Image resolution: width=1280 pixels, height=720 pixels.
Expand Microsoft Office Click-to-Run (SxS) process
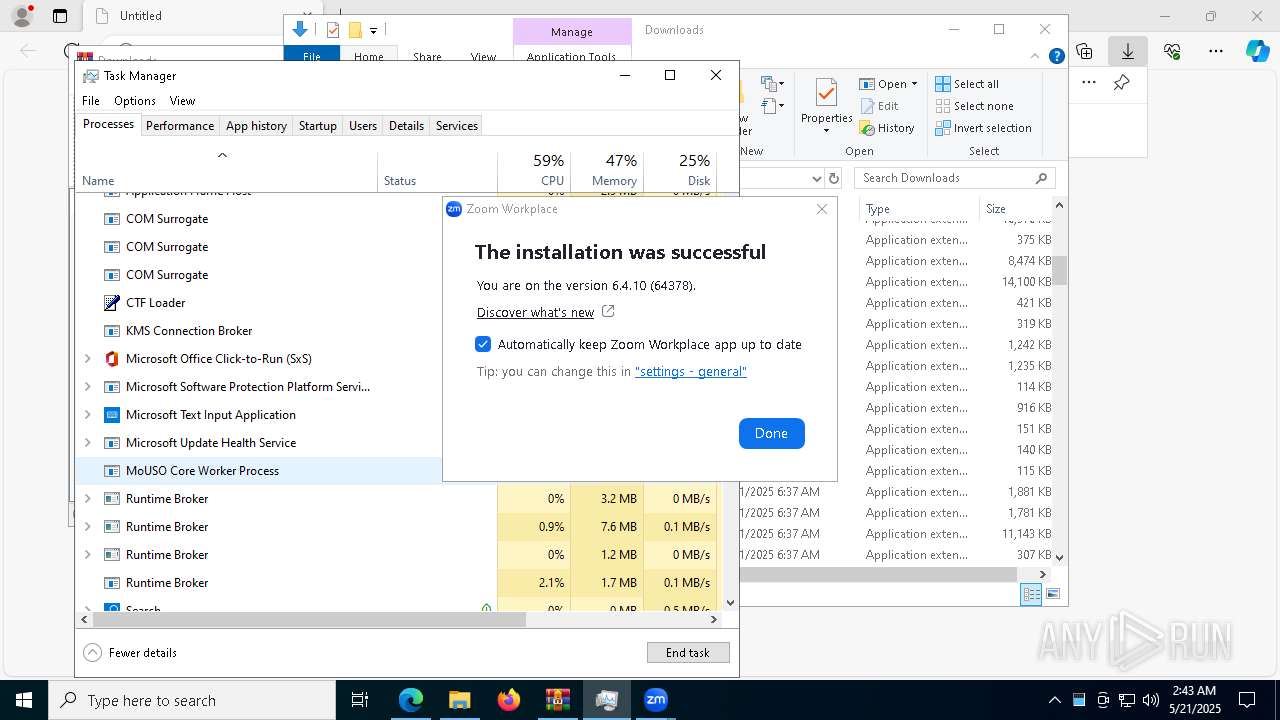click(x=88, y=359)
